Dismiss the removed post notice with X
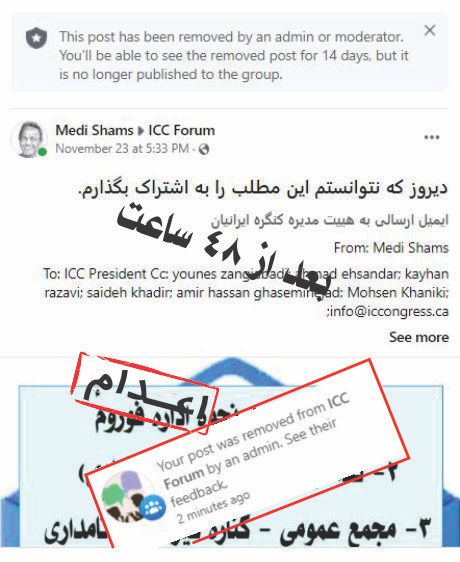Viewport: 460px width, 562px height. [430, 30]
